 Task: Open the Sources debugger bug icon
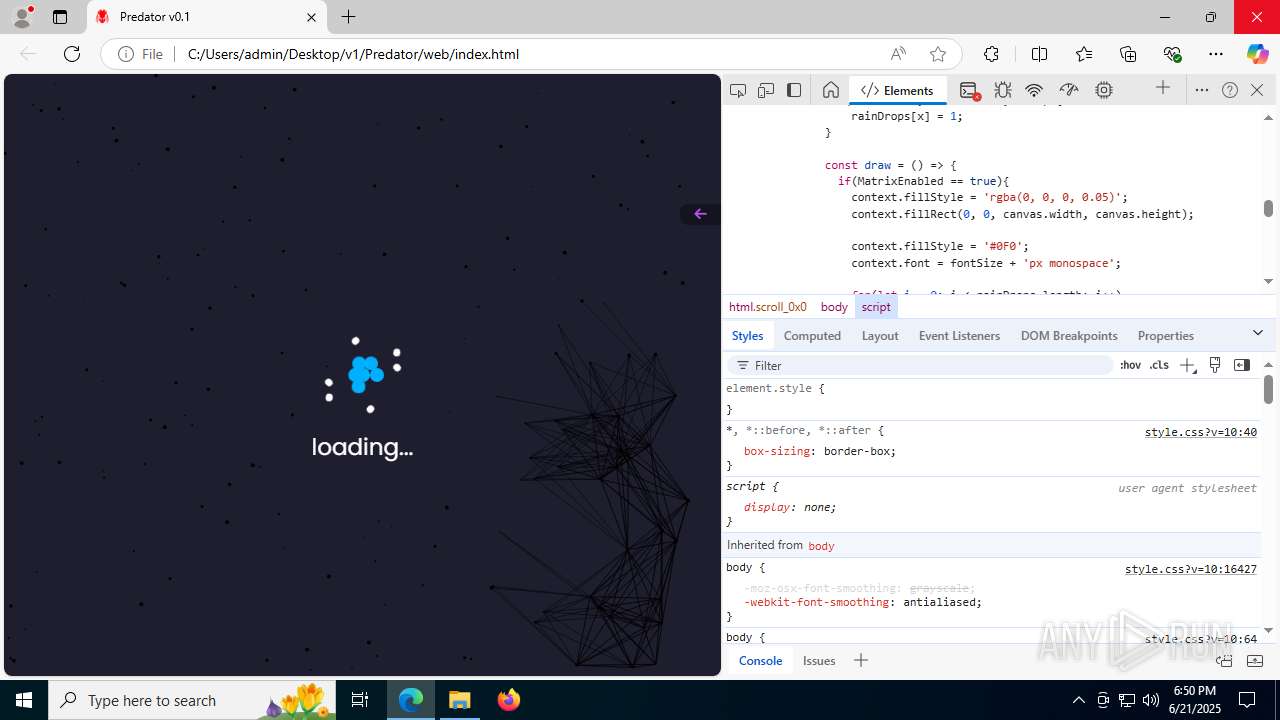(x=1003, y=90)
